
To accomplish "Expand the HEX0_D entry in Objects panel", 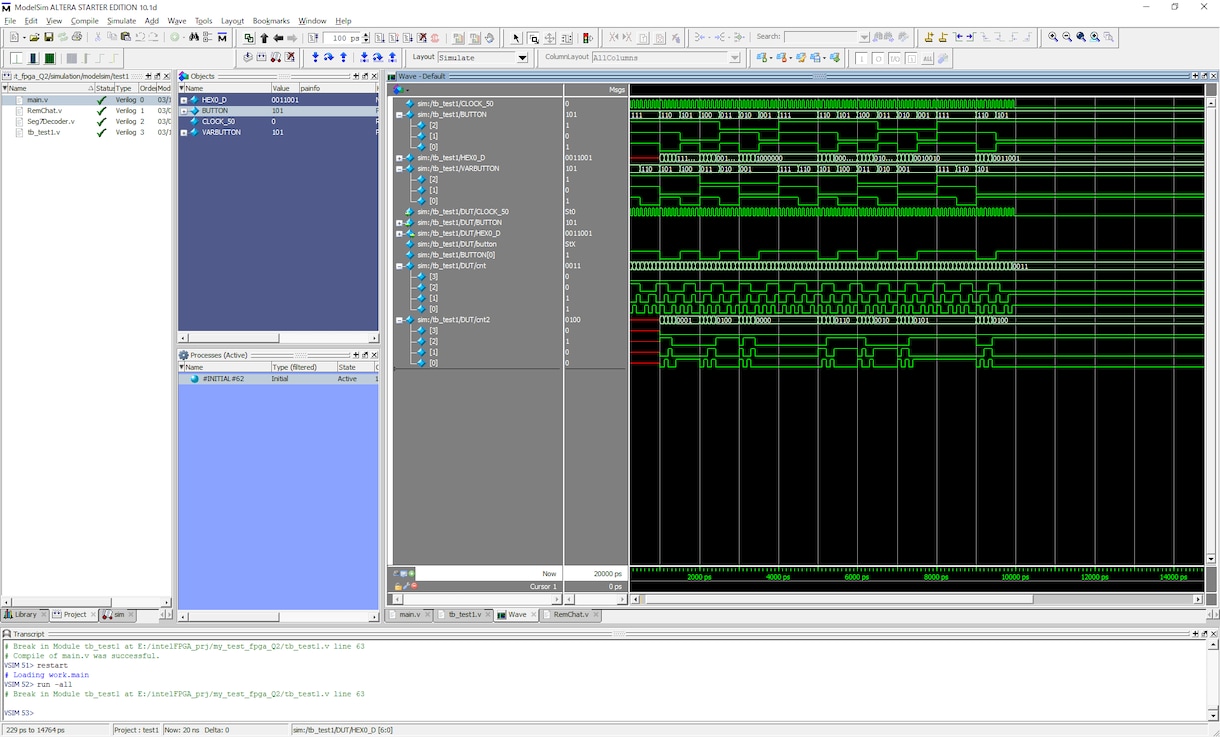I will pos(183,100).
